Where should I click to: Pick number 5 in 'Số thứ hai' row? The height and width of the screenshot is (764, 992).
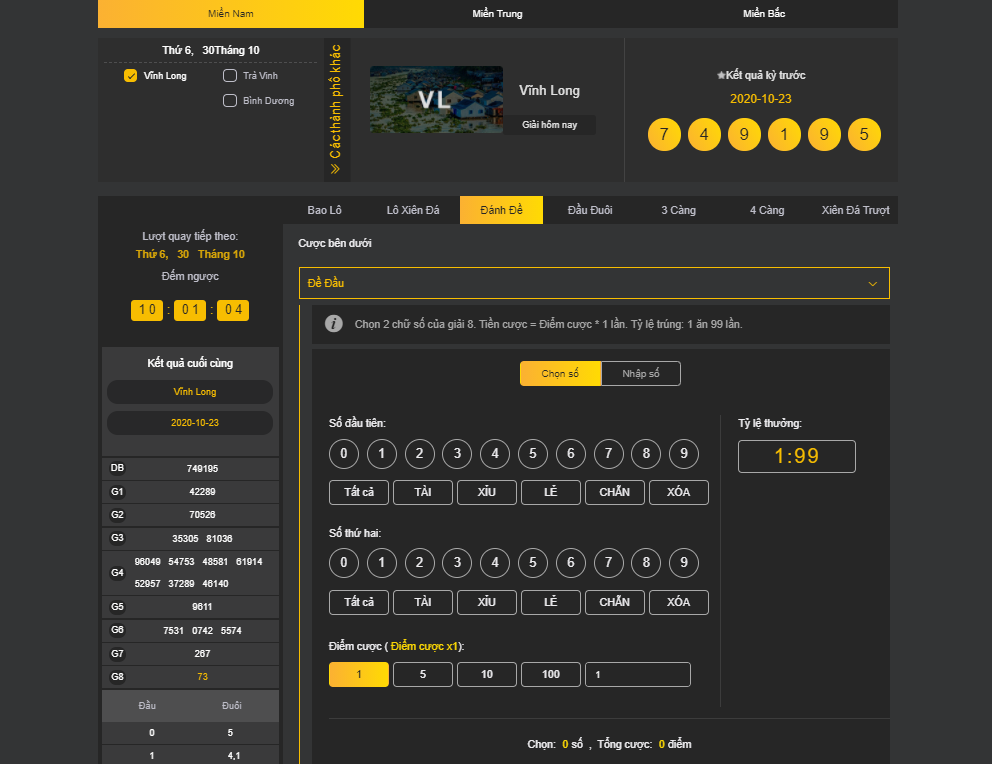click(x=533, y=563)
